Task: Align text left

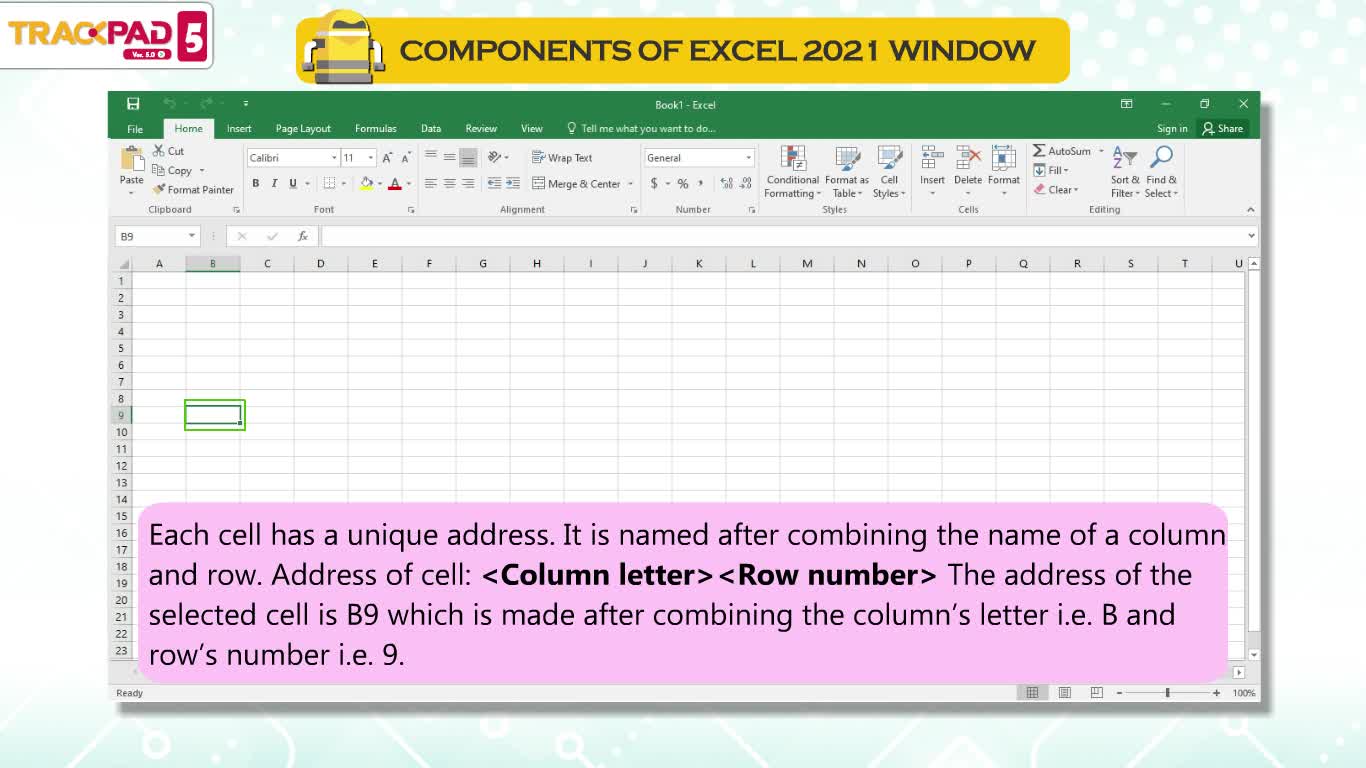Action: click(431, 184)
